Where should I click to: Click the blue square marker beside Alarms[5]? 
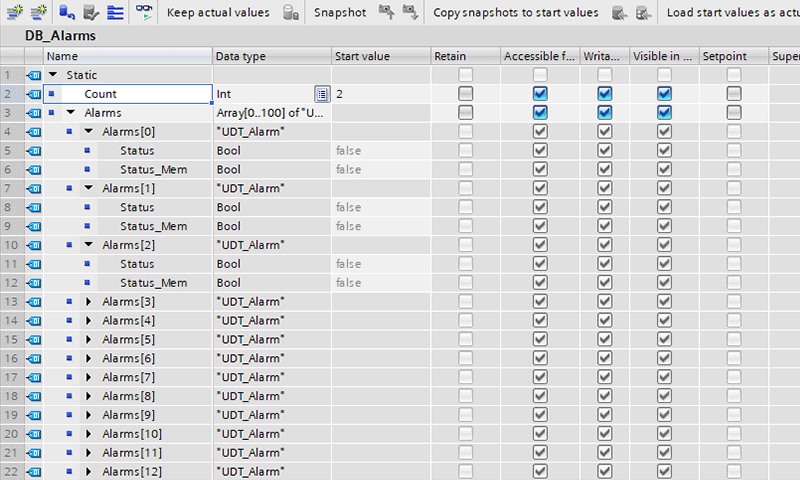tap(69, 339)
